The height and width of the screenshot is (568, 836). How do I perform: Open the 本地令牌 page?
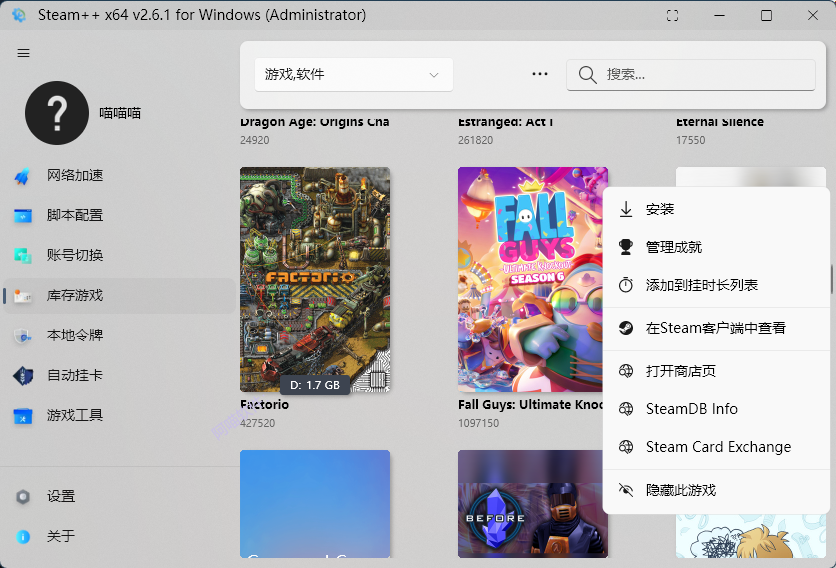click(x=119, y=335)
